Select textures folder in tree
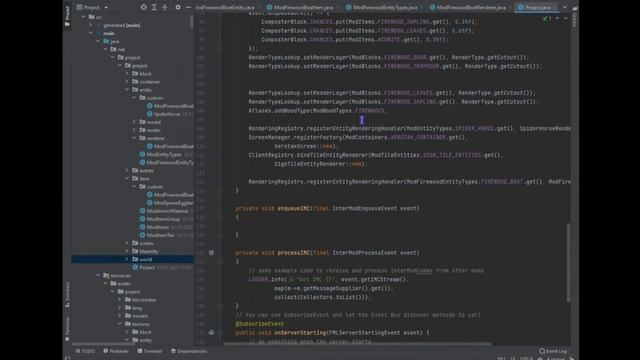Screen dimensions: 640x360 click(141, 324)
